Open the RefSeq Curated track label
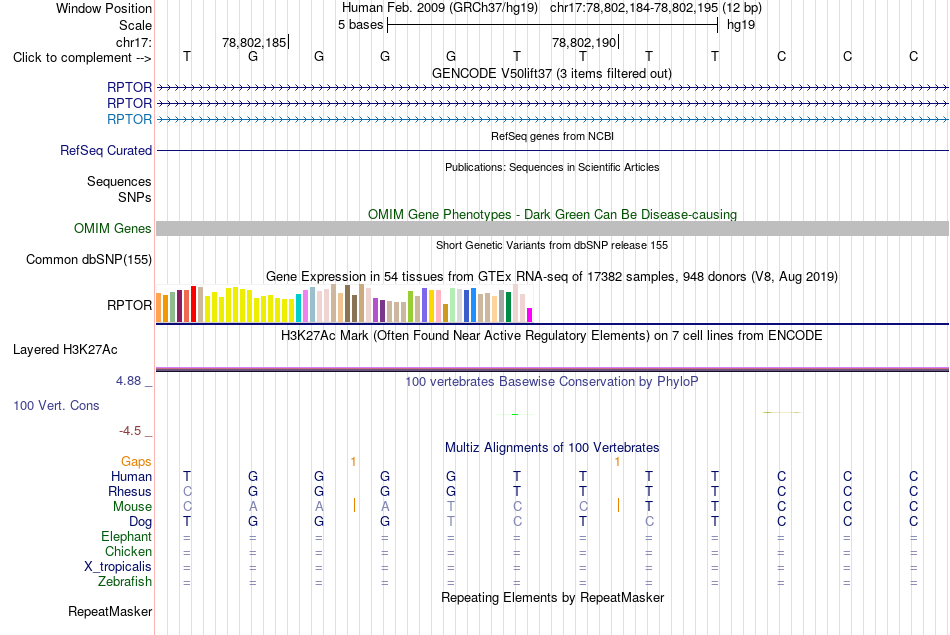Viewport: 950px width, 635px height. [106, 150]
